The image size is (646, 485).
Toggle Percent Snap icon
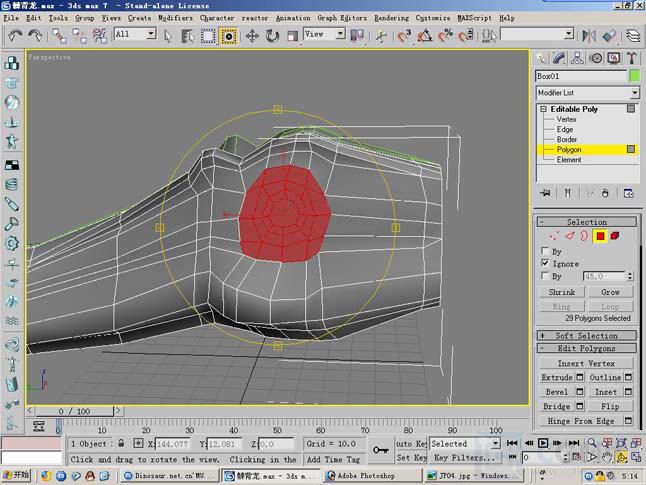pos(445,36)
